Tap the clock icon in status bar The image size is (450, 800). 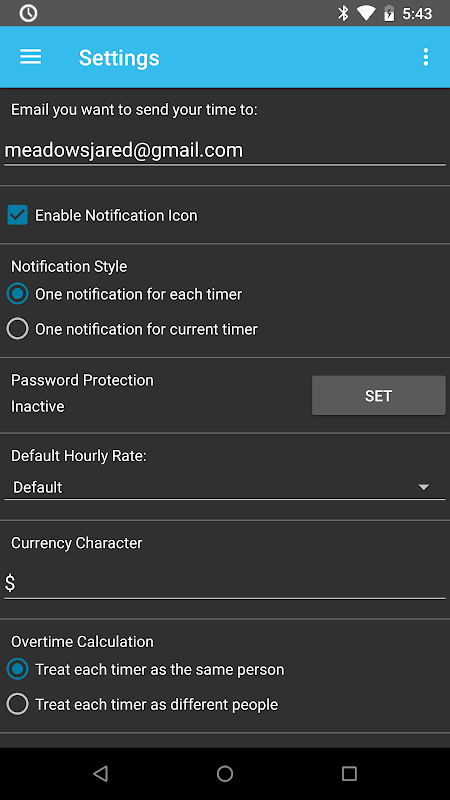point(28,13)
